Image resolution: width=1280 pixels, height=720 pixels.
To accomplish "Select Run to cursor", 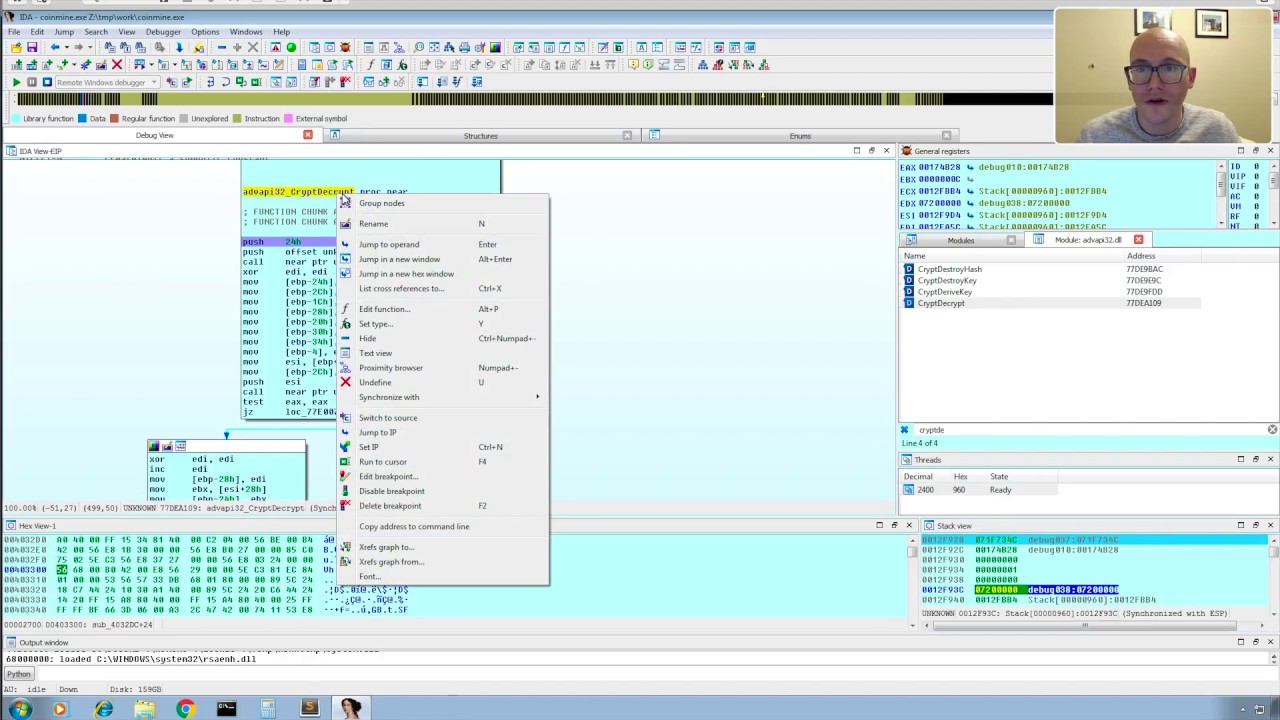I will coord(443,462).
